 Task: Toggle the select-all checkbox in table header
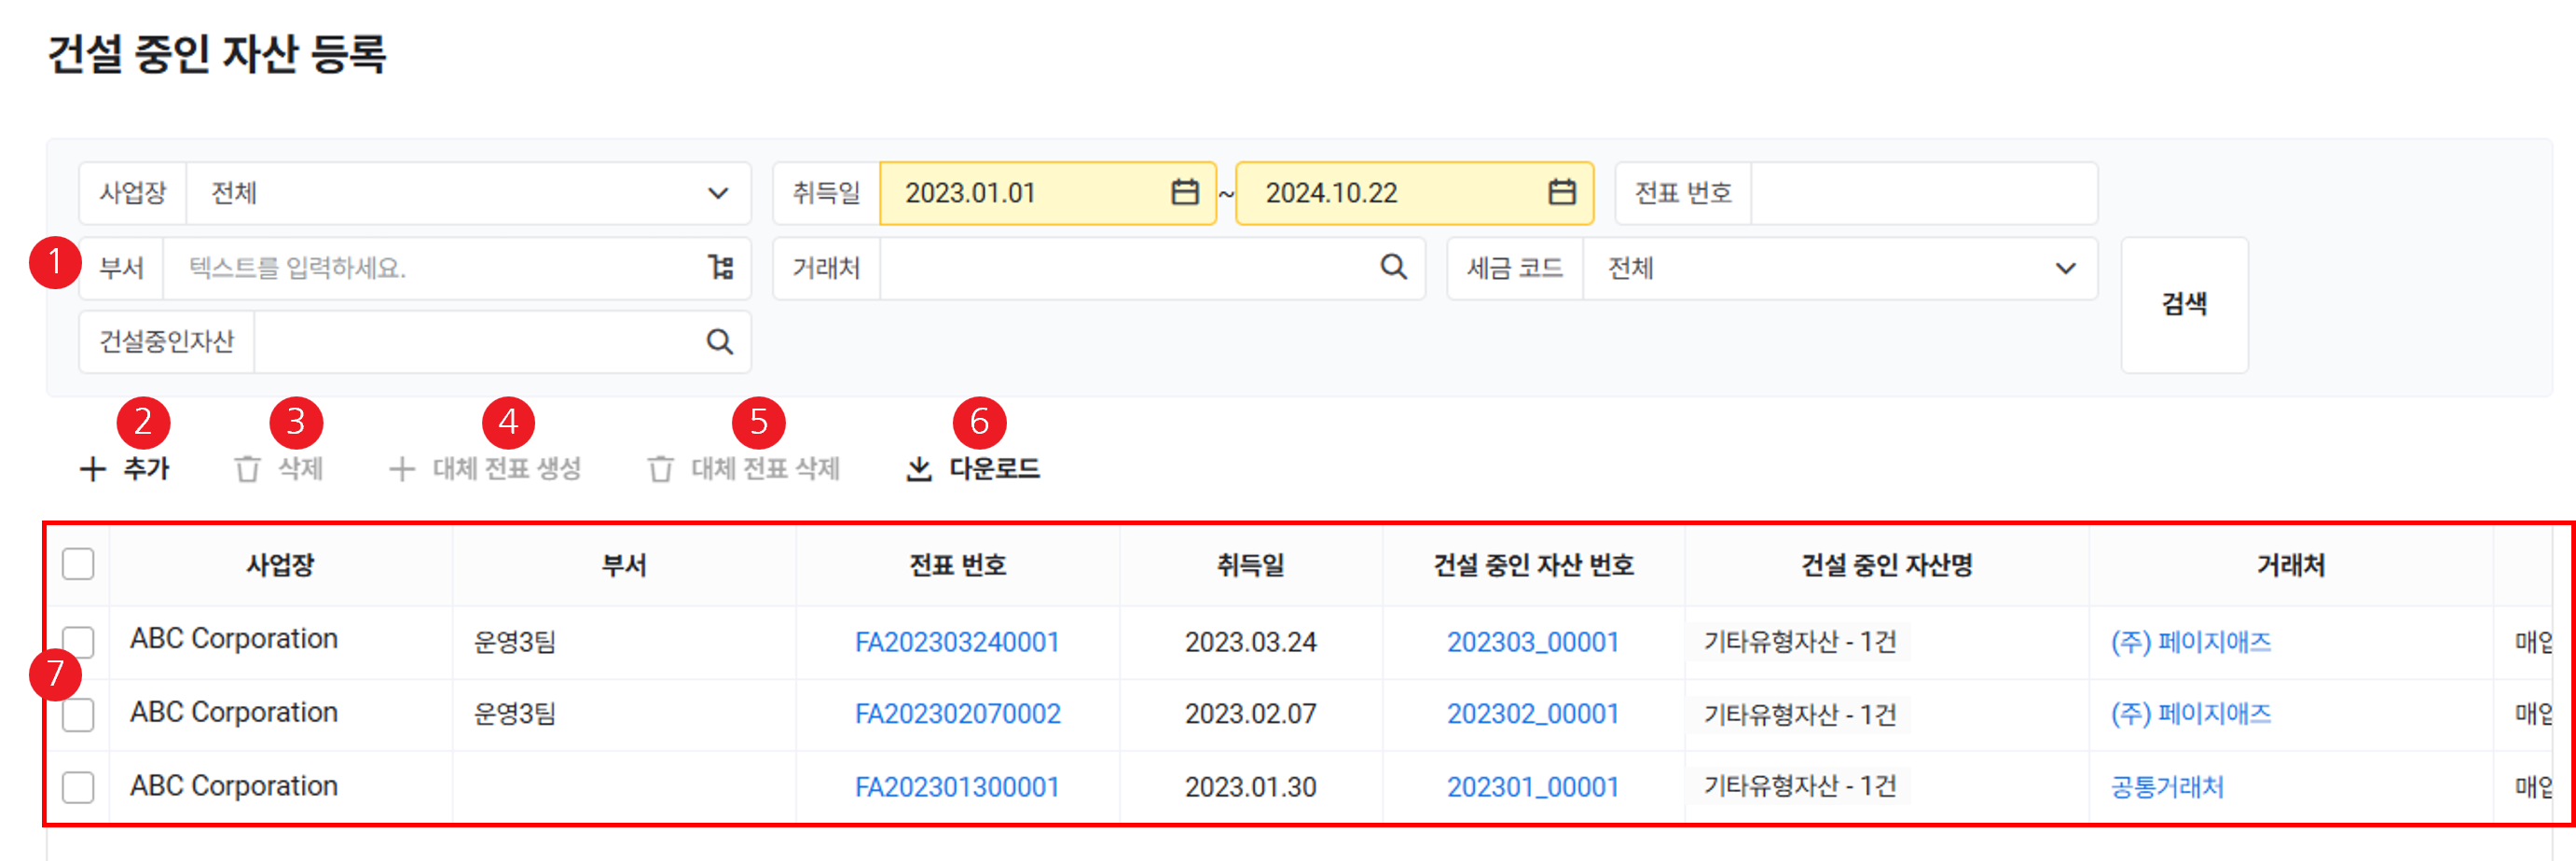[x=78, y=564]
